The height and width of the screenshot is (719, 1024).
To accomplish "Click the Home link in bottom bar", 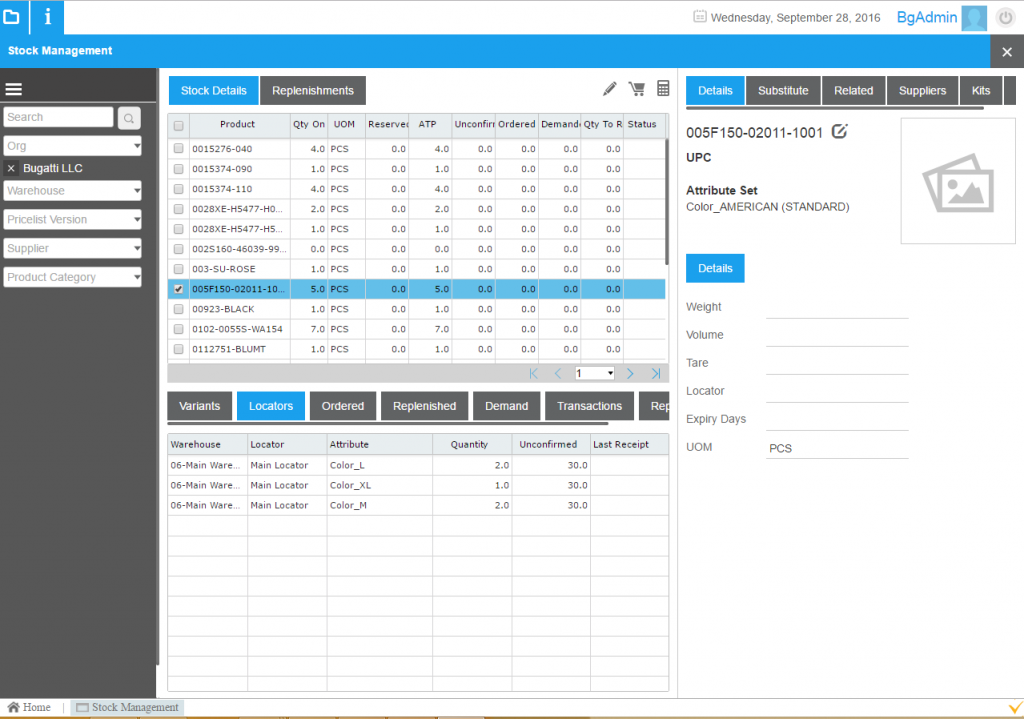I will (x=36, y=707).
